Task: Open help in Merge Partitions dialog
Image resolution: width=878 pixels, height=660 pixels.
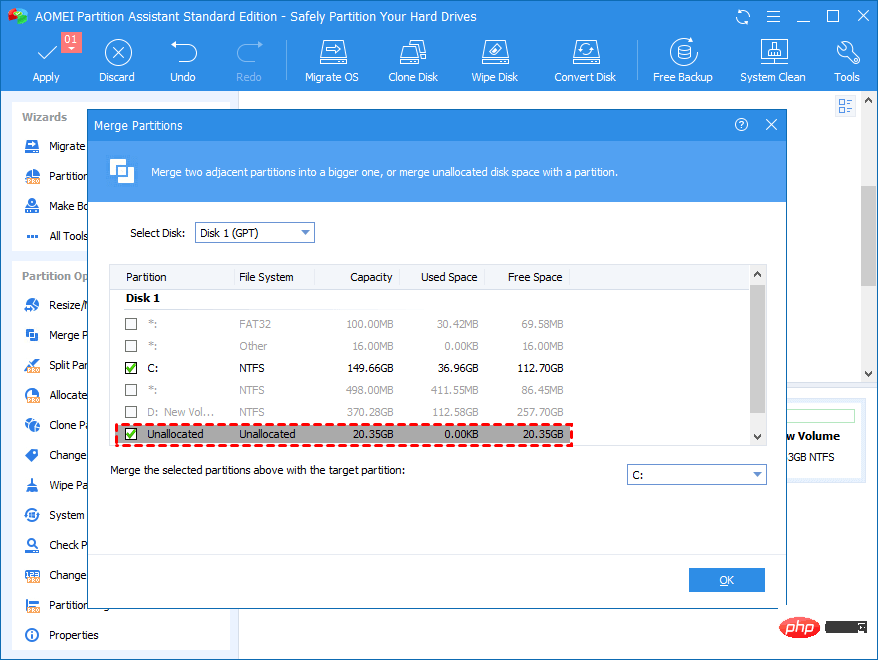Action: click(741, 125)
